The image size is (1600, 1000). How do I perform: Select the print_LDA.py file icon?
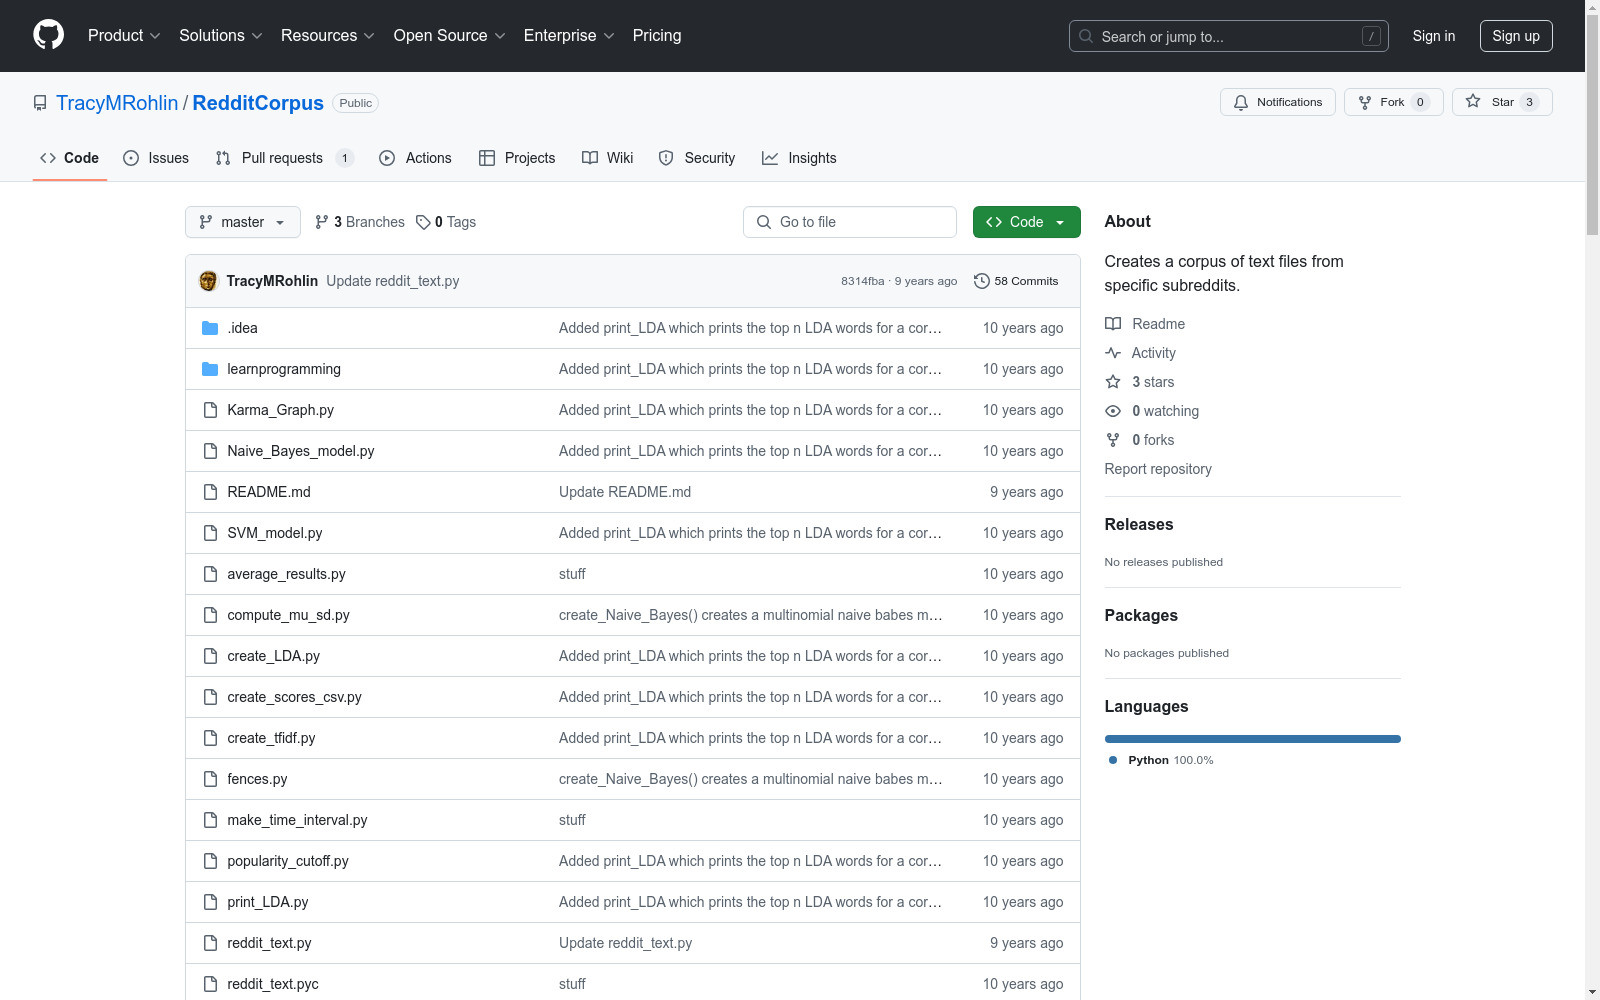tap(210, 902)
